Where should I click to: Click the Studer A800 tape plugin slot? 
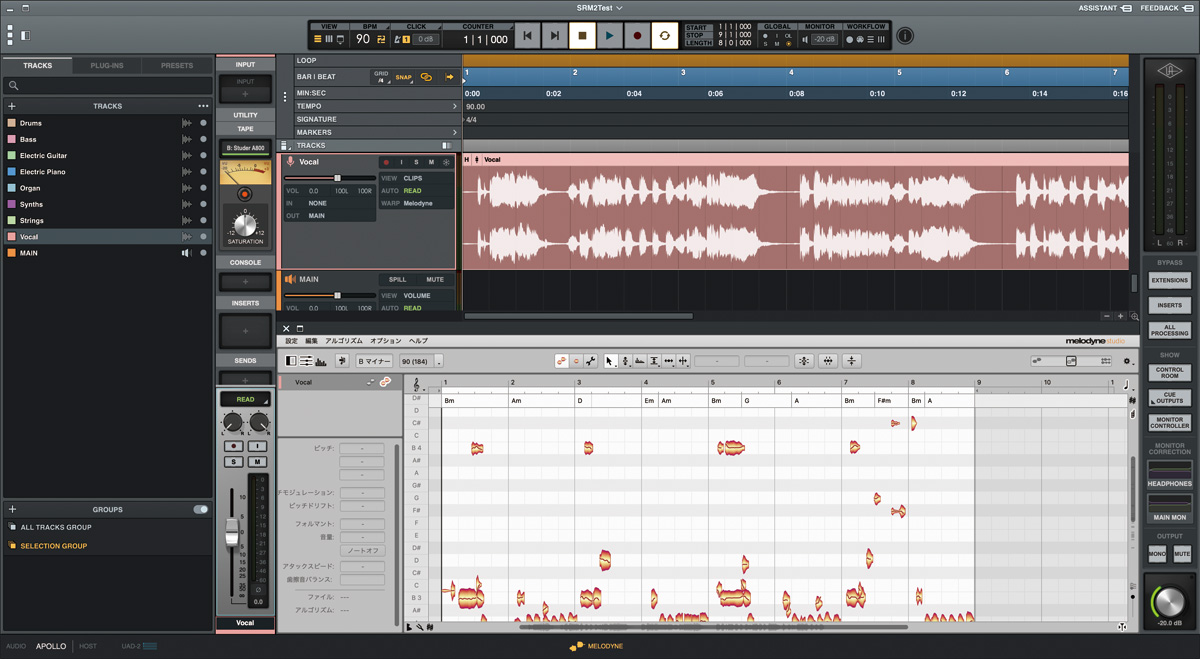pyautogui.click(x=245, y=148)
